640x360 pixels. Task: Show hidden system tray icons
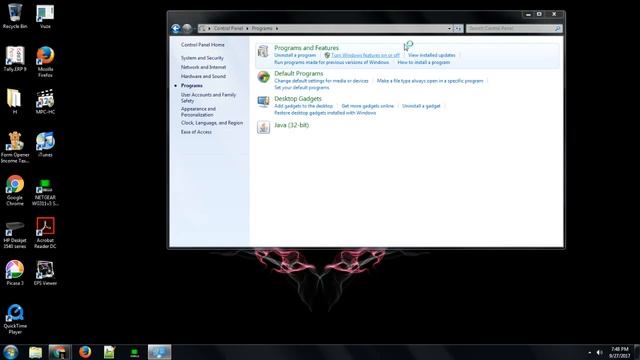(x=589, y=352)
